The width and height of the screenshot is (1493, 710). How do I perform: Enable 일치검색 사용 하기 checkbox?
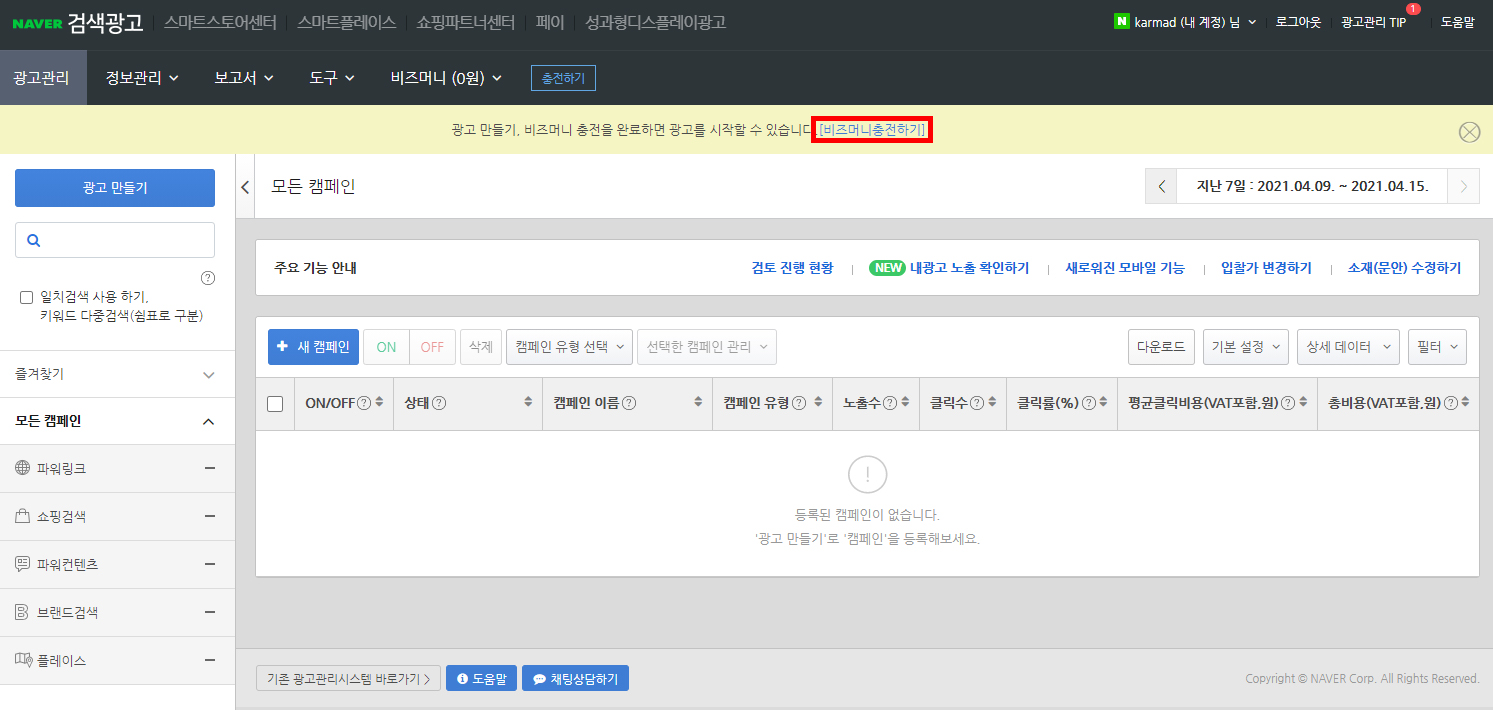pyautogui.click(x=27, y=297)
